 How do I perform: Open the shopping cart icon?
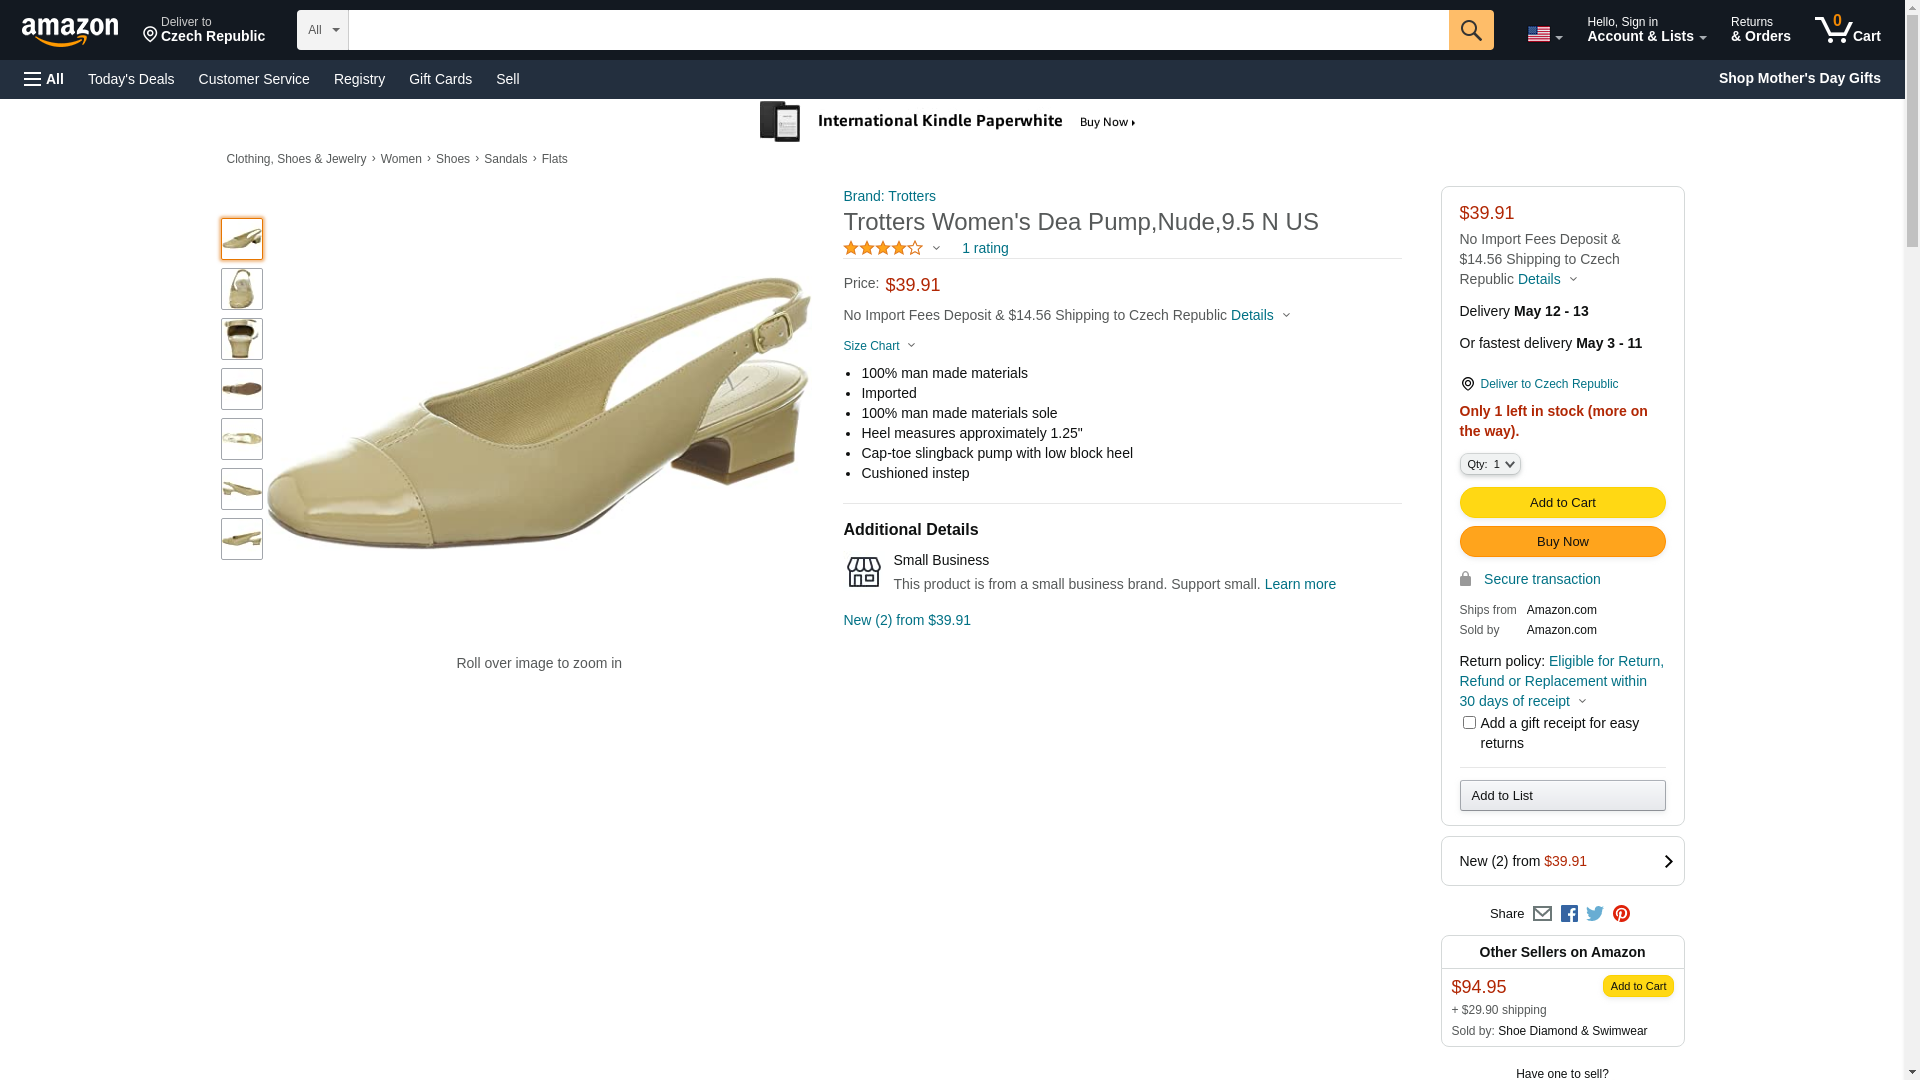pos(1847,30)
